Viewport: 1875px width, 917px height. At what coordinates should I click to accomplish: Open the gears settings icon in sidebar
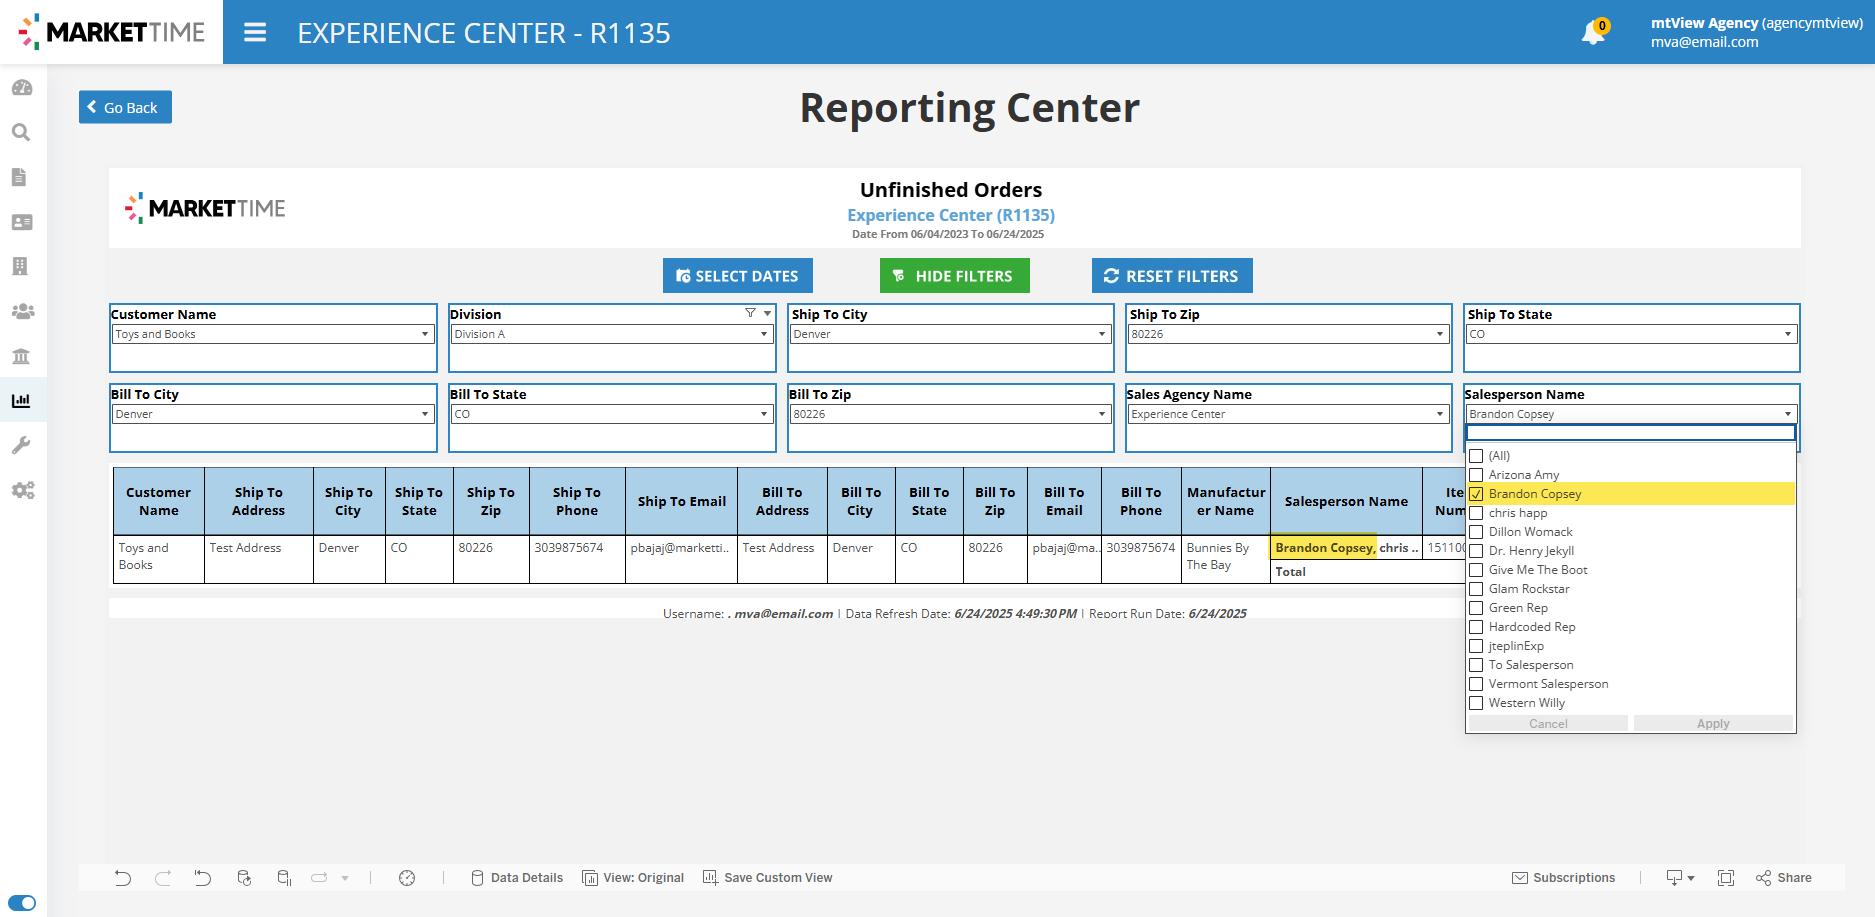[x=23, y=490]
